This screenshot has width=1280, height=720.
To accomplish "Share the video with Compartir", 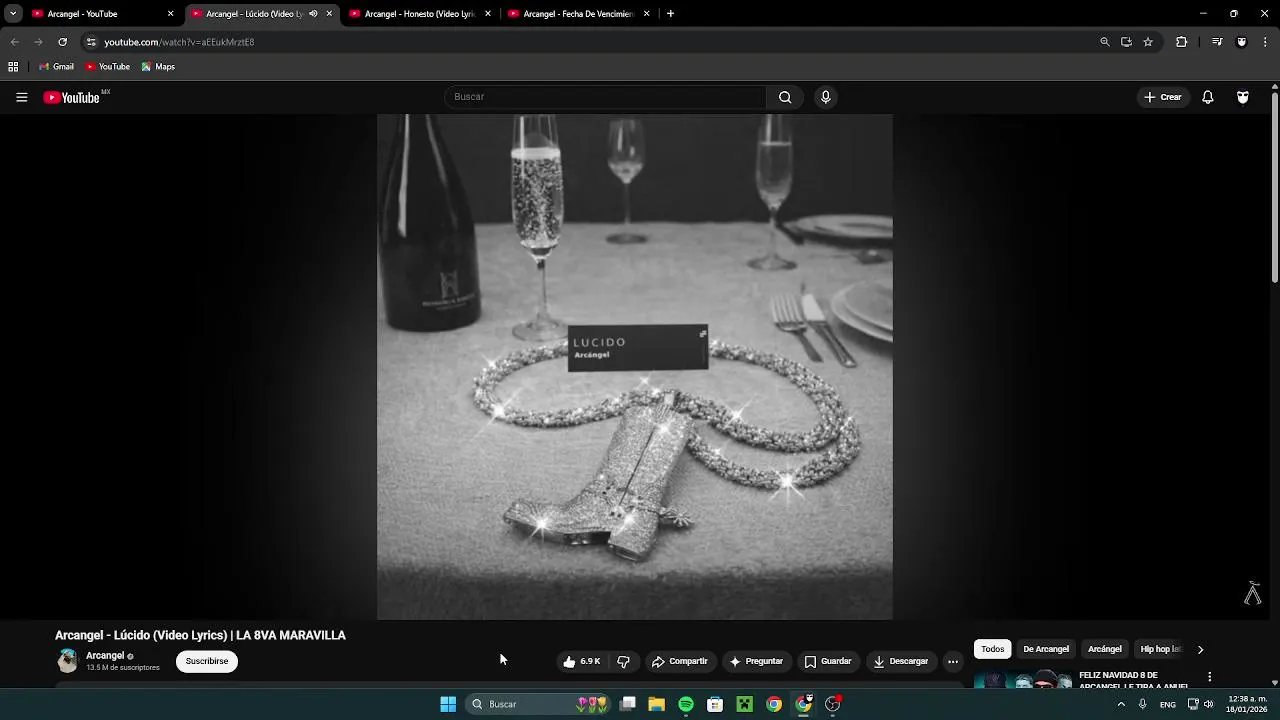I will point(680,661).
